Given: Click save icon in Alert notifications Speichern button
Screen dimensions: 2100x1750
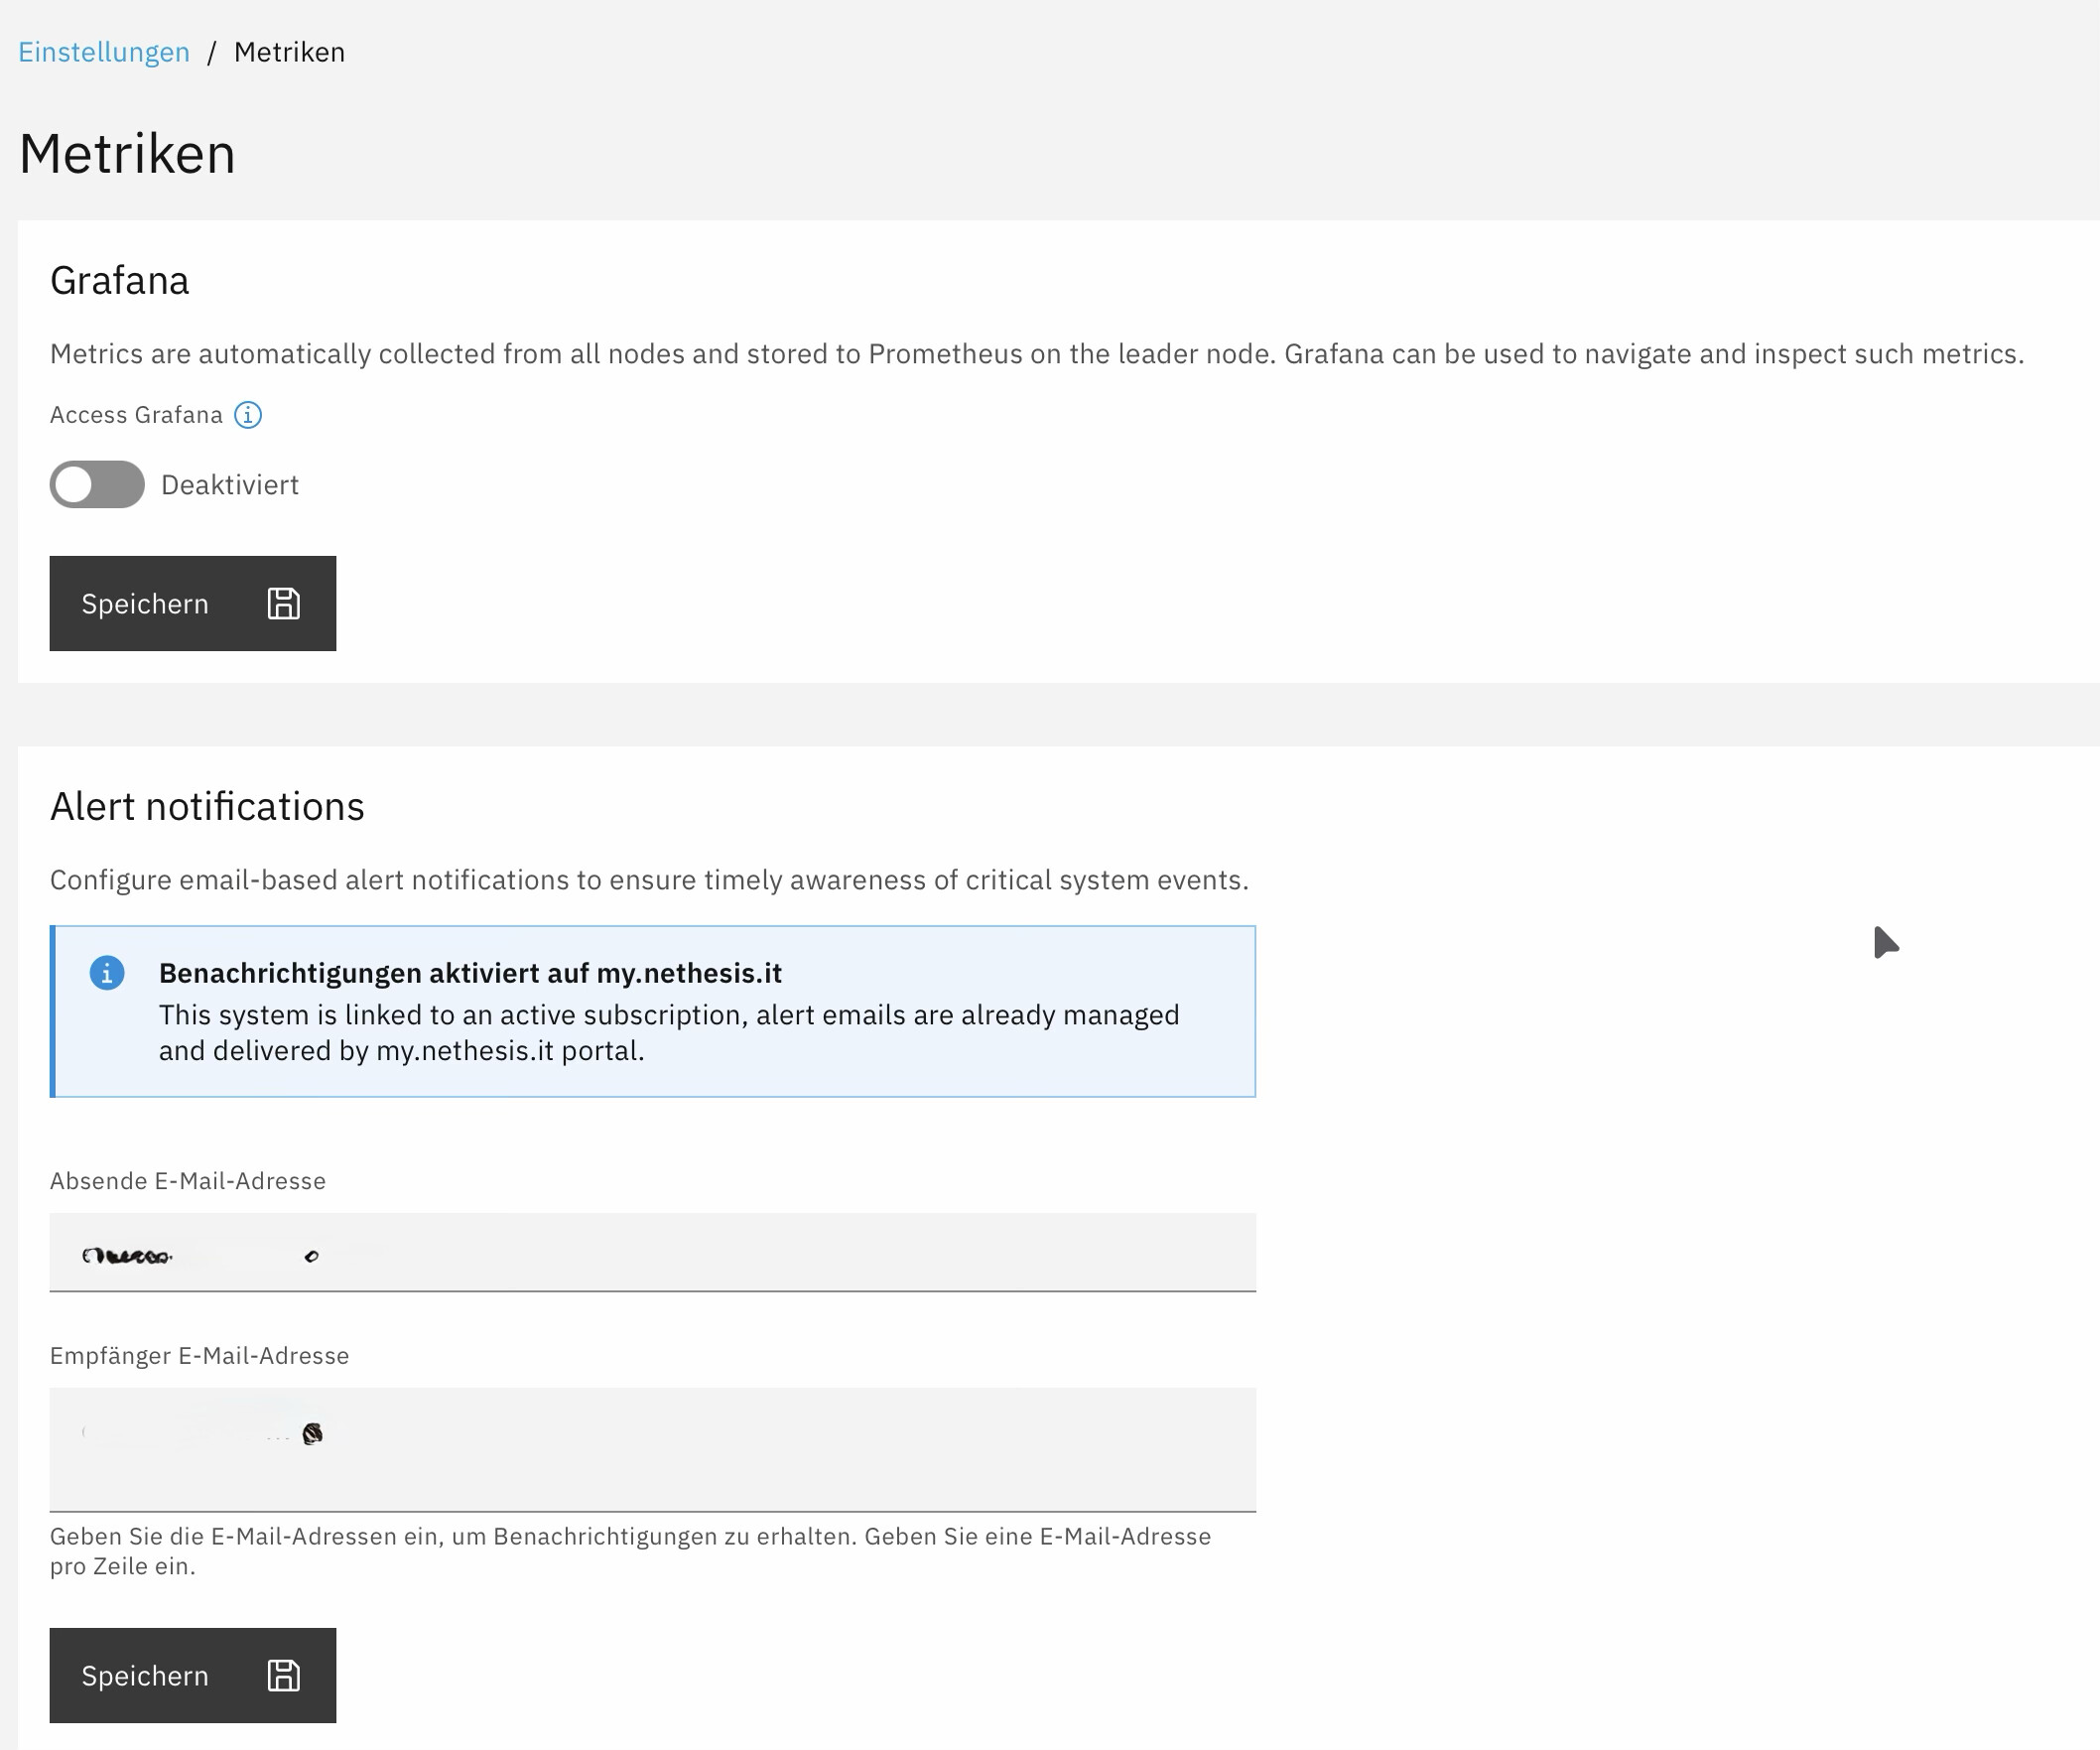Looking at the screenshot, I should tap(284, 1676).
